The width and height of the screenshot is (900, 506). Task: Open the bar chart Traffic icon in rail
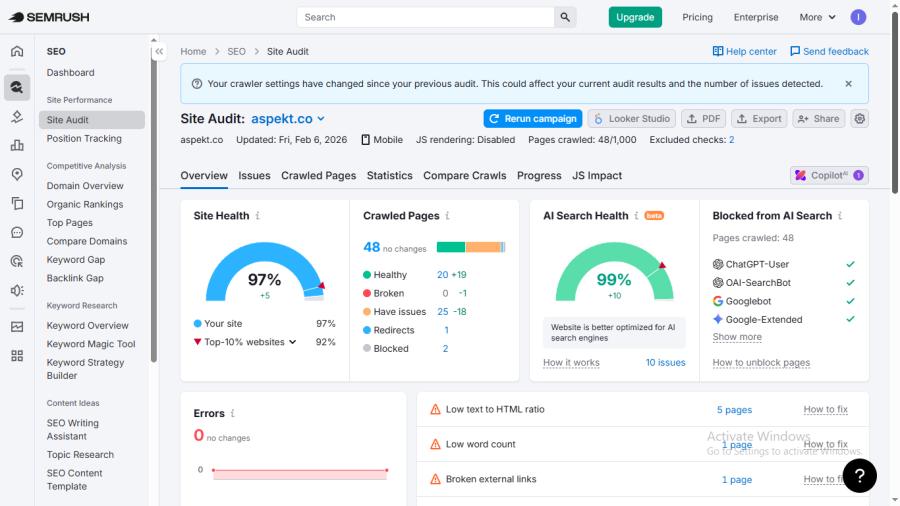coord(17,145)
